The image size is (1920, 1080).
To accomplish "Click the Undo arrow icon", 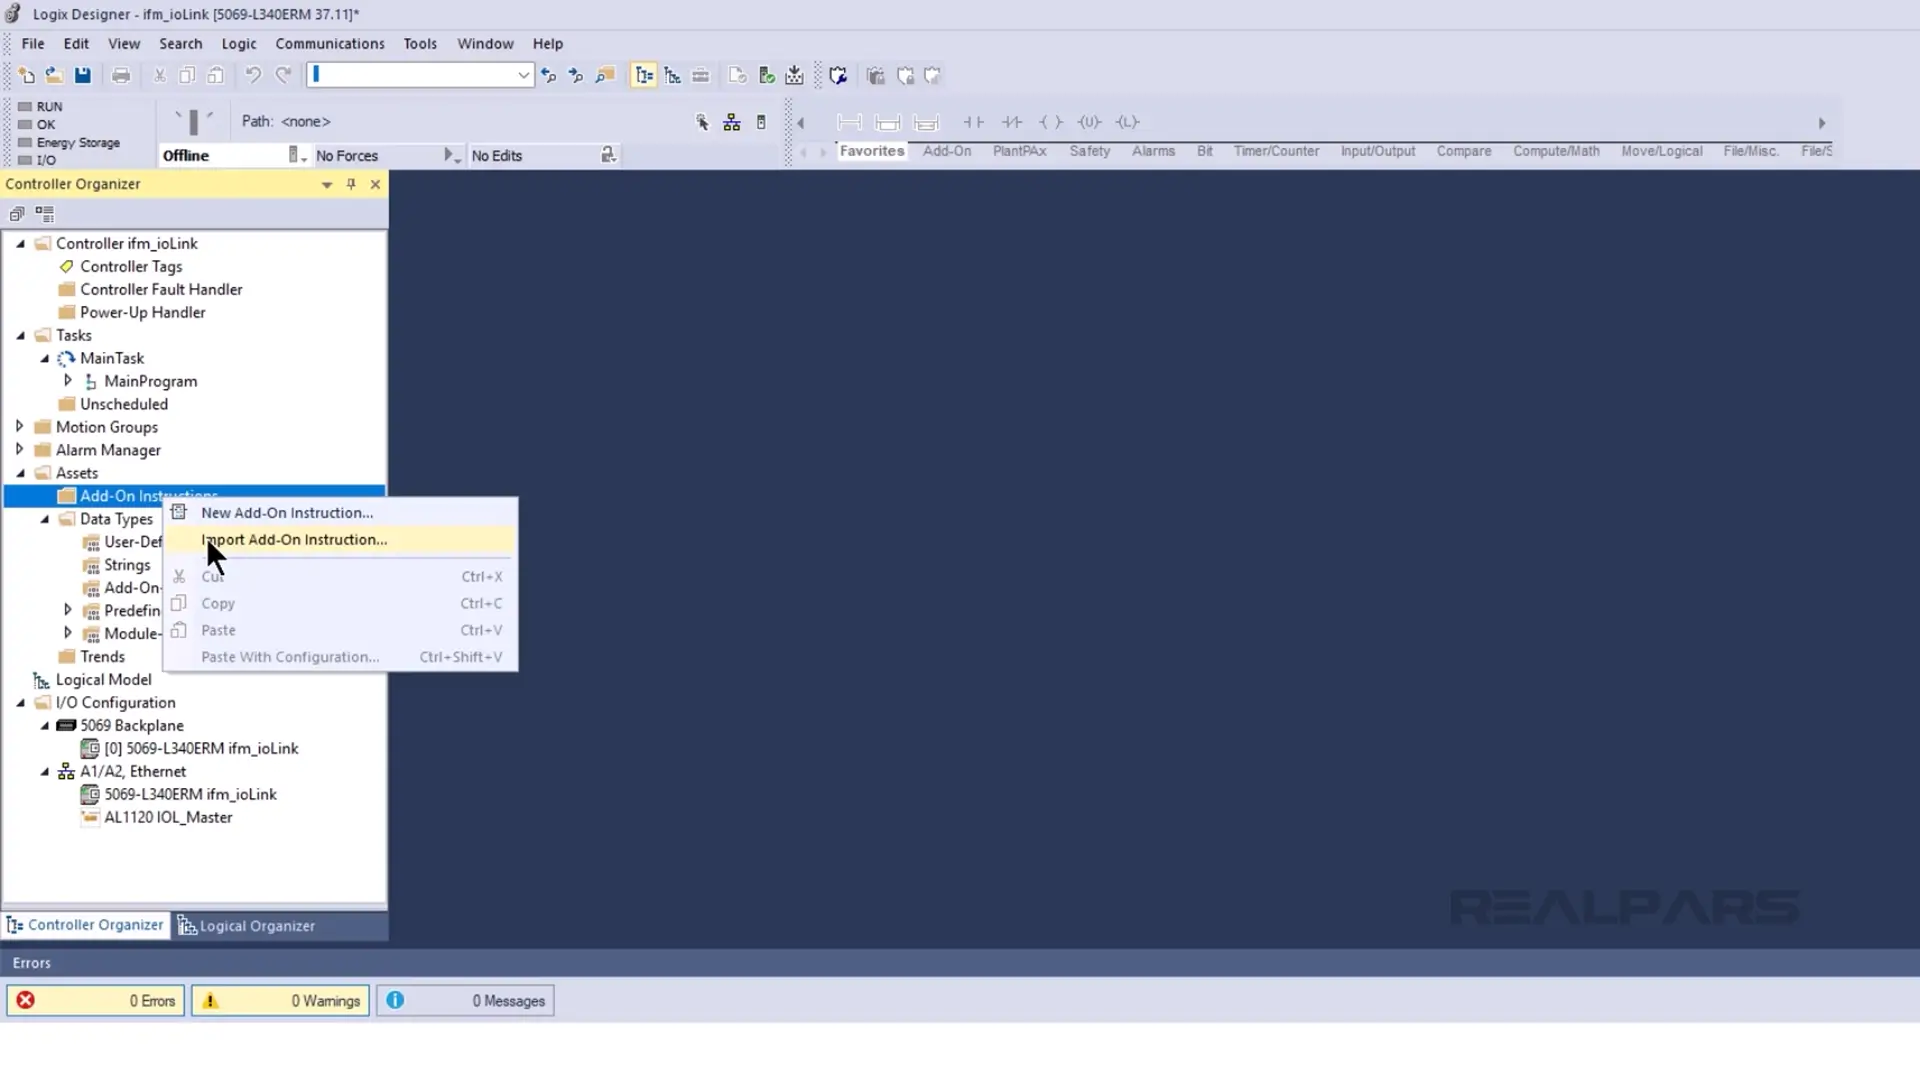I will [x=254, y=75].
